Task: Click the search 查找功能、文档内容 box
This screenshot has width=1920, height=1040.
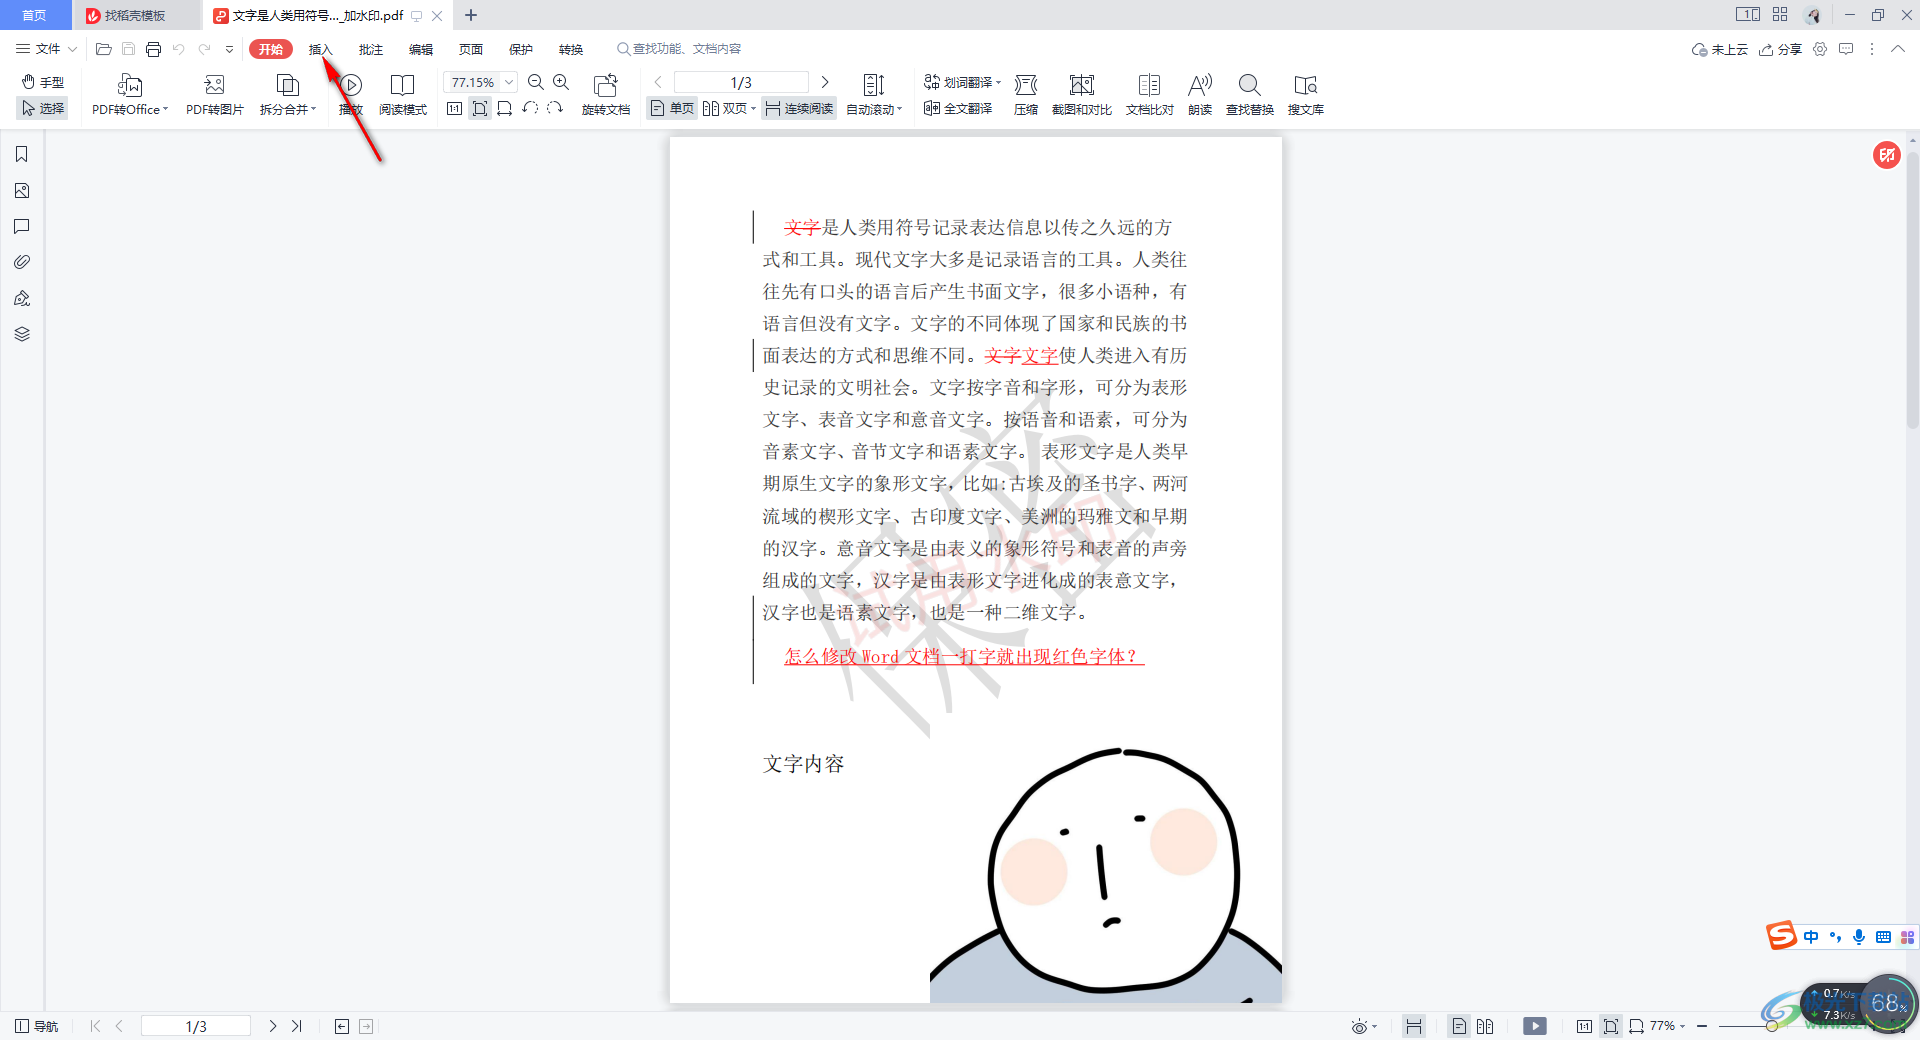Action: (x=680, y=49)
